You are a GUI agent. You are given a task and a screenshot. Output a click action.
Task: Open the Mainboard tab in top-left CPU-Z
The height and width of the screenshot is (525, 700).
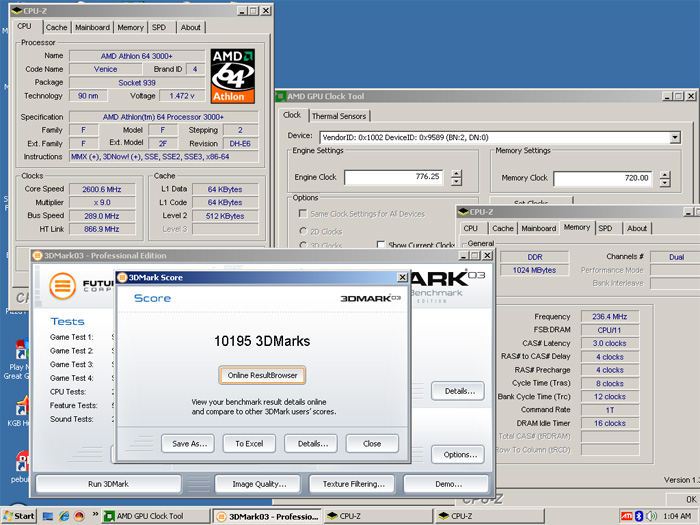(x=92, y=27)
